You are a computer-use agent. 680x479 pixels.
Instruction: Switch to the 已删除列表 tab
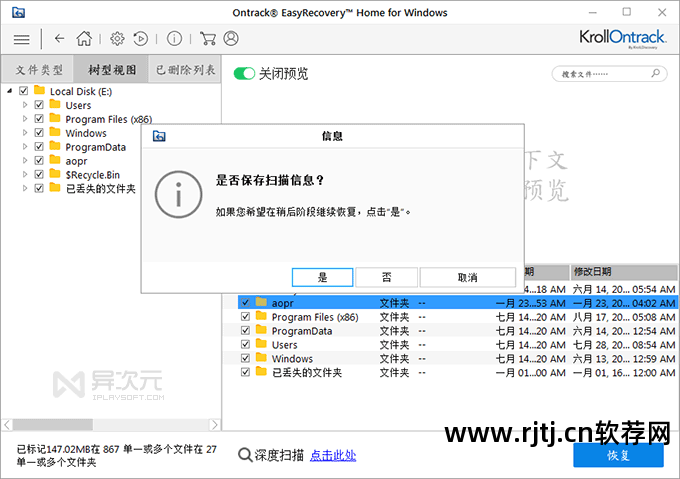tap(185, 69)
